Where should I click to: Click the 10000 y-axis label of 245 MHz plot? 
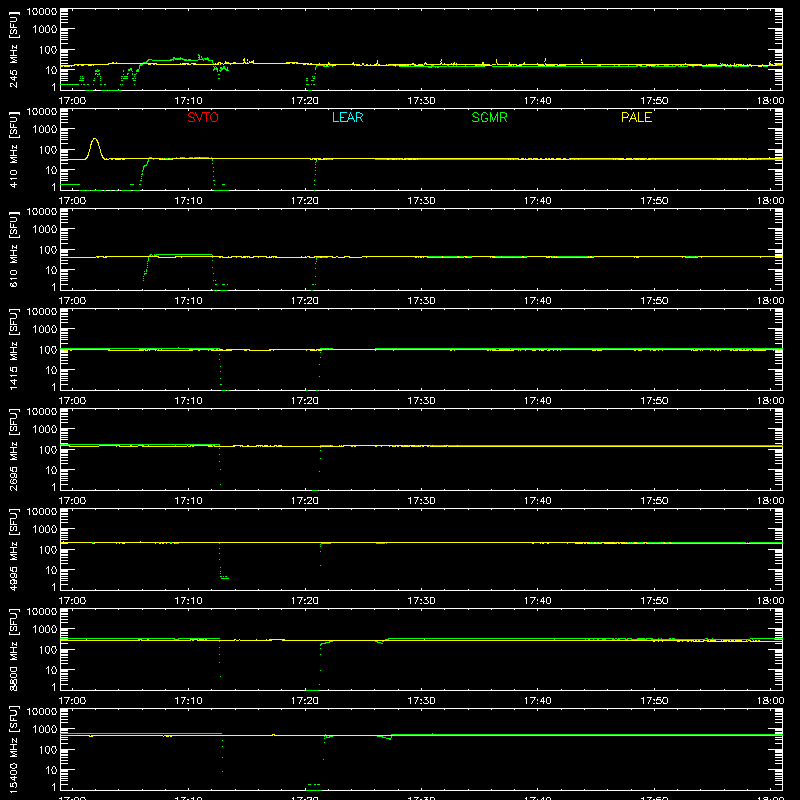click(42, 12)
